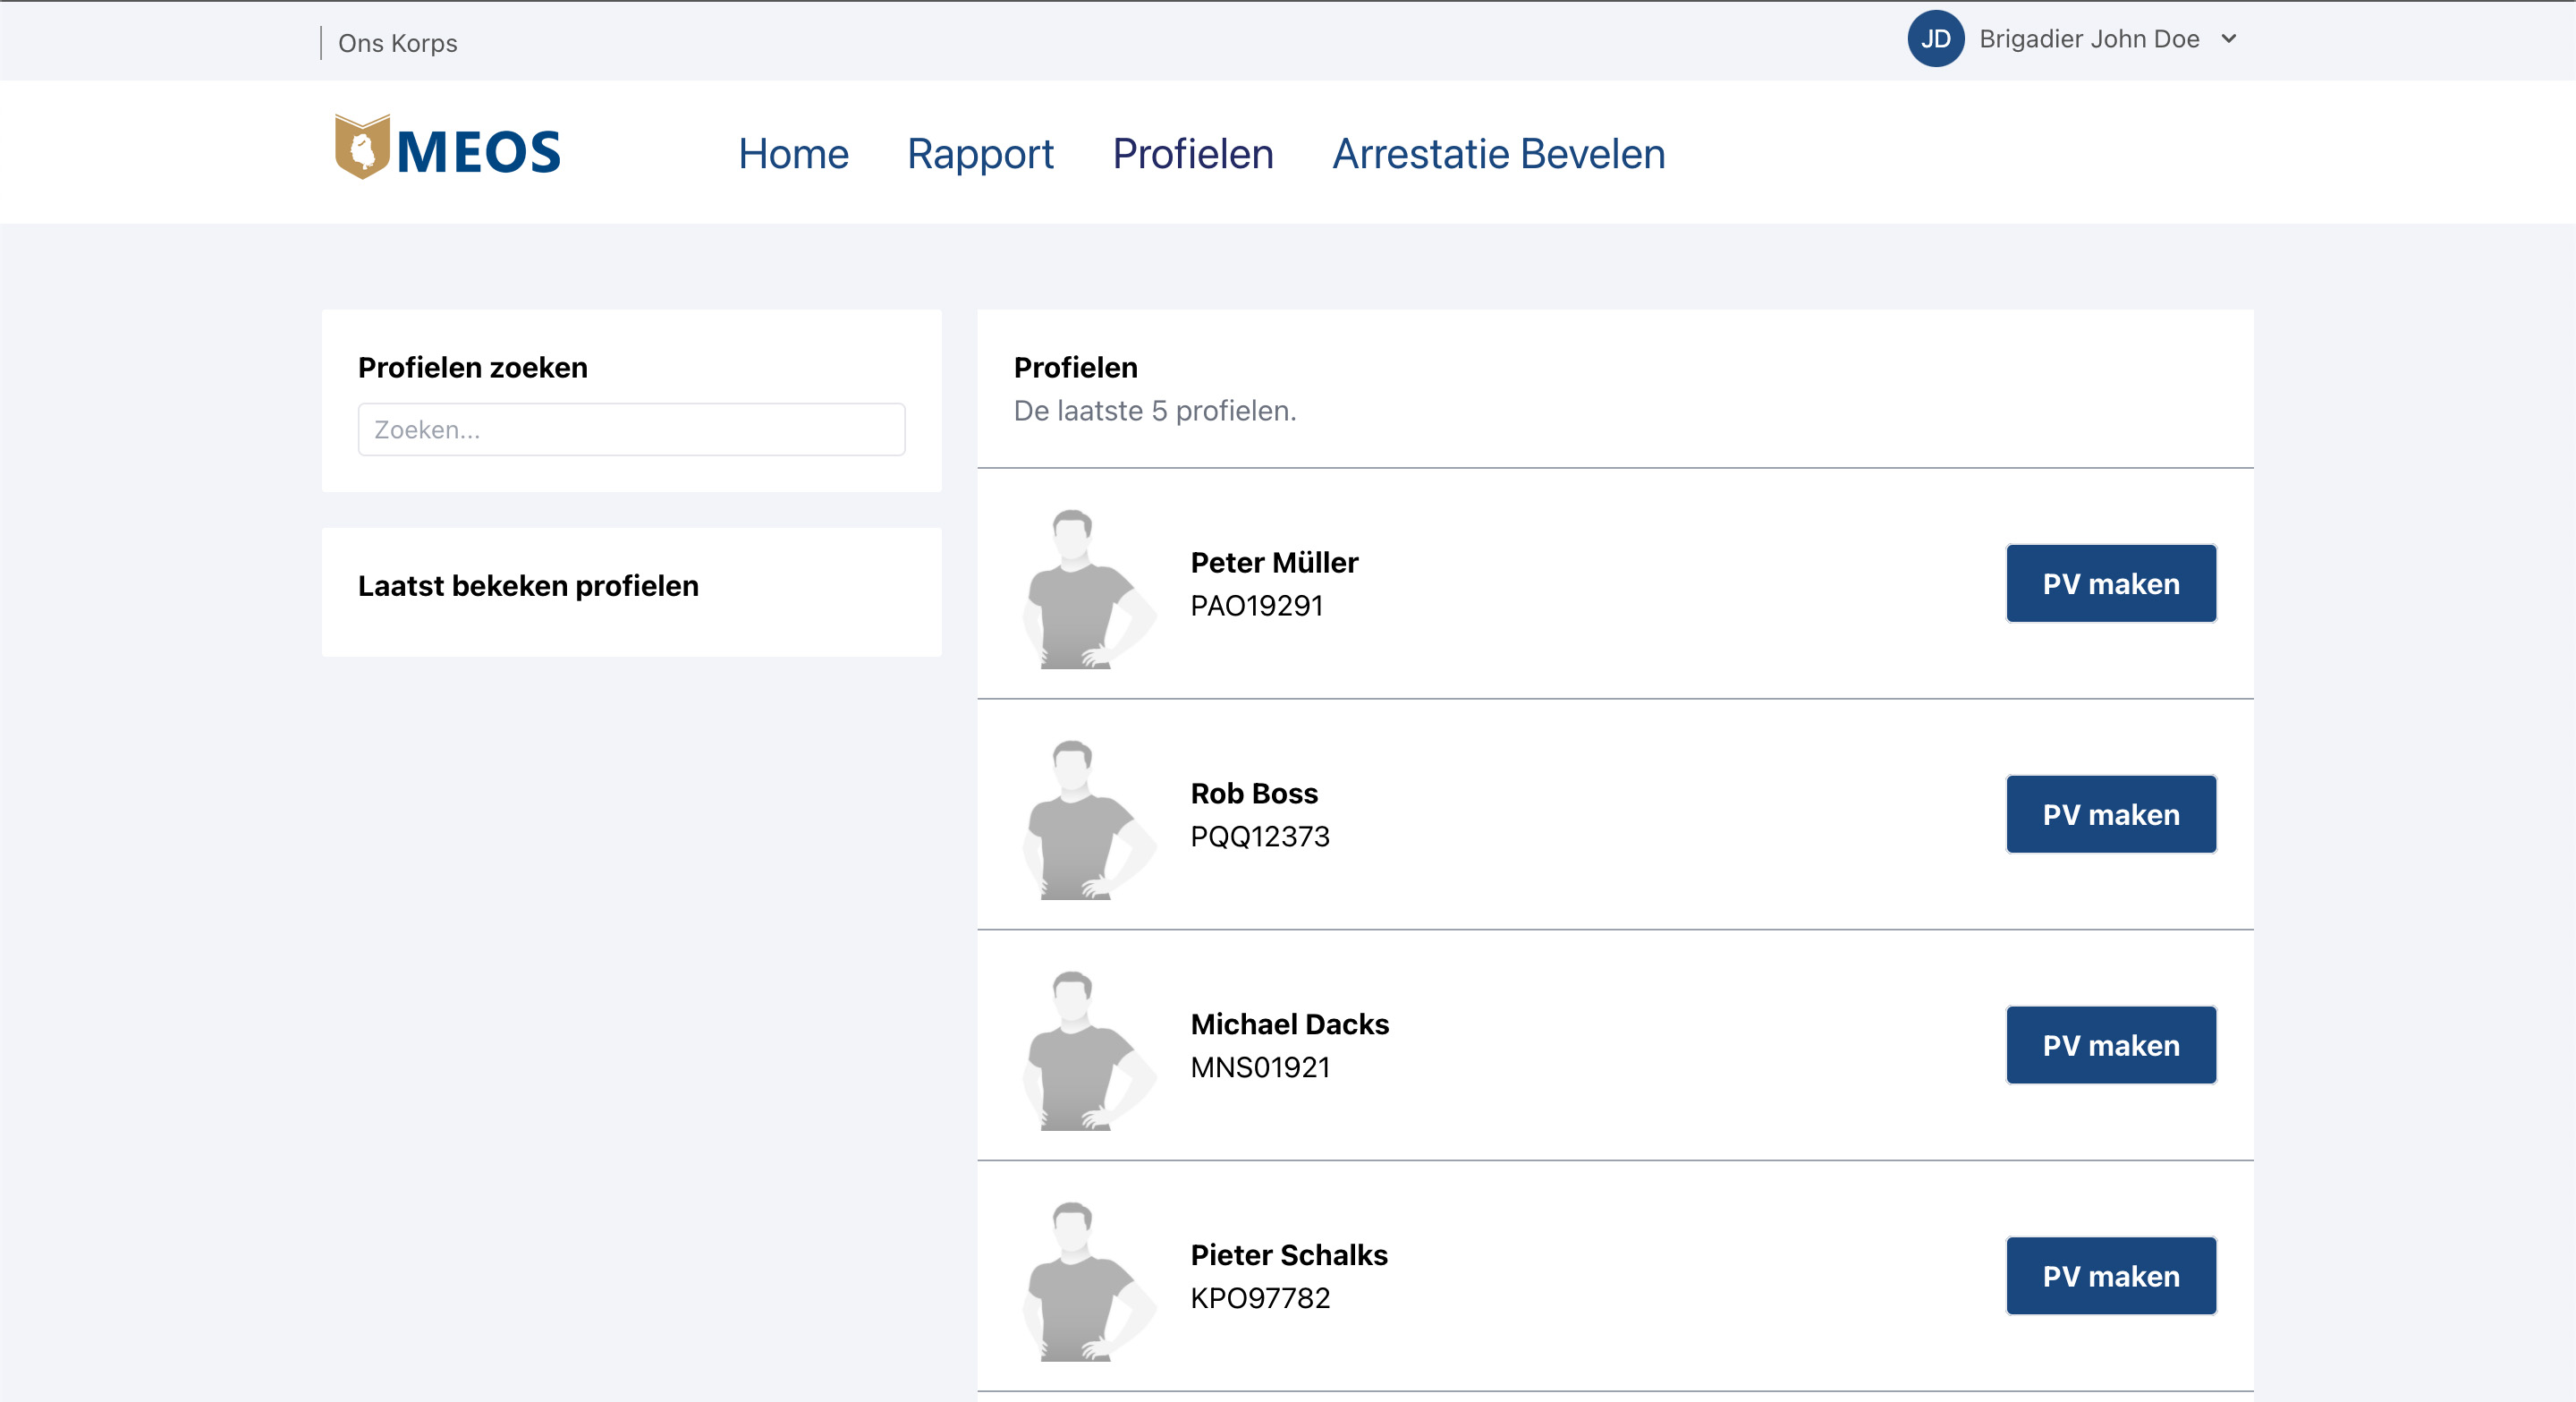
Task: Expand the Brigadier John Doe dropdown arrow
Action: (2228, 39)
